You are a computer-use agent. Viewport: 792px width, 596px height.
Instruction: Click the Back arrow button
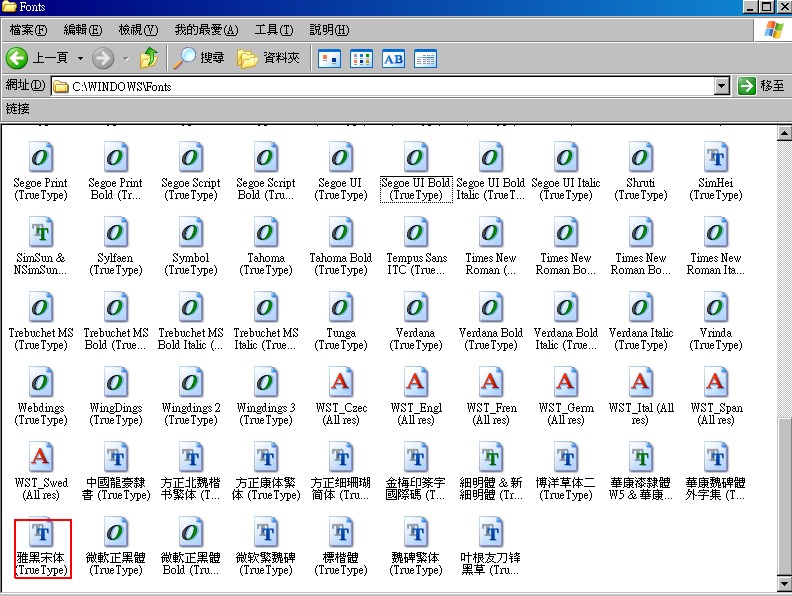(17, 58)
